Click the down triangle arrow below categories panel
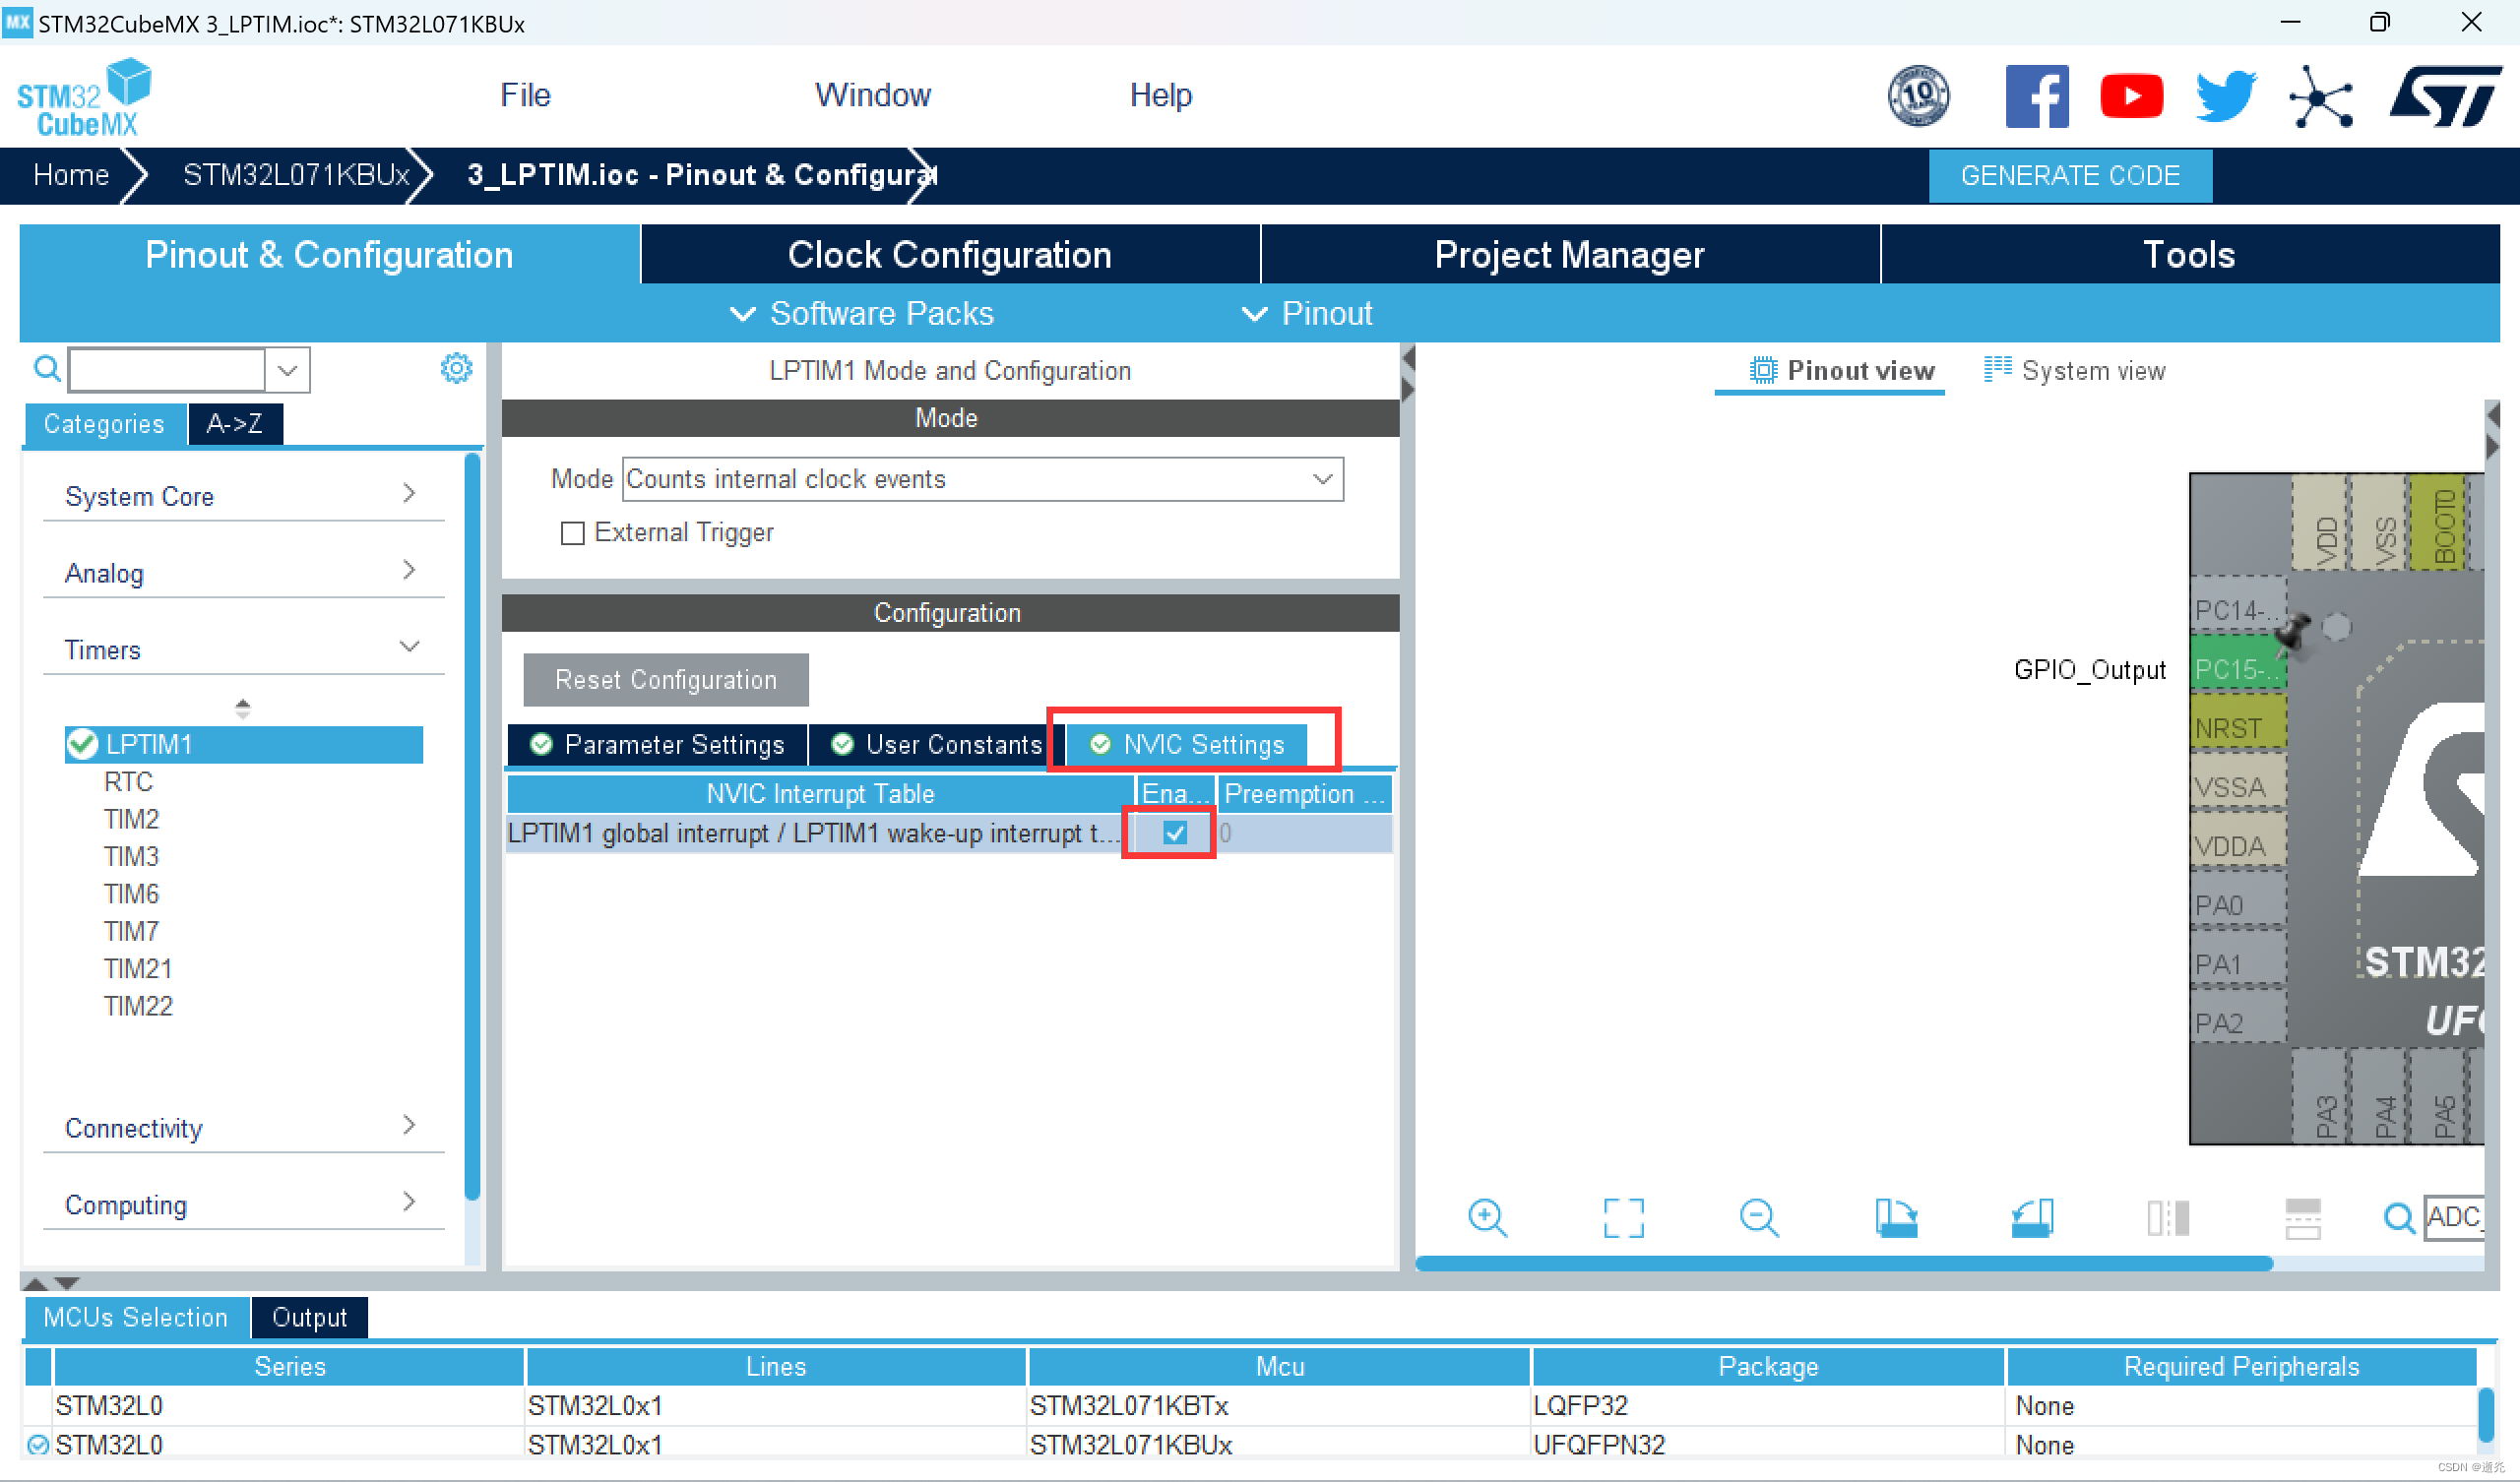 click(x=67, y=1282)
